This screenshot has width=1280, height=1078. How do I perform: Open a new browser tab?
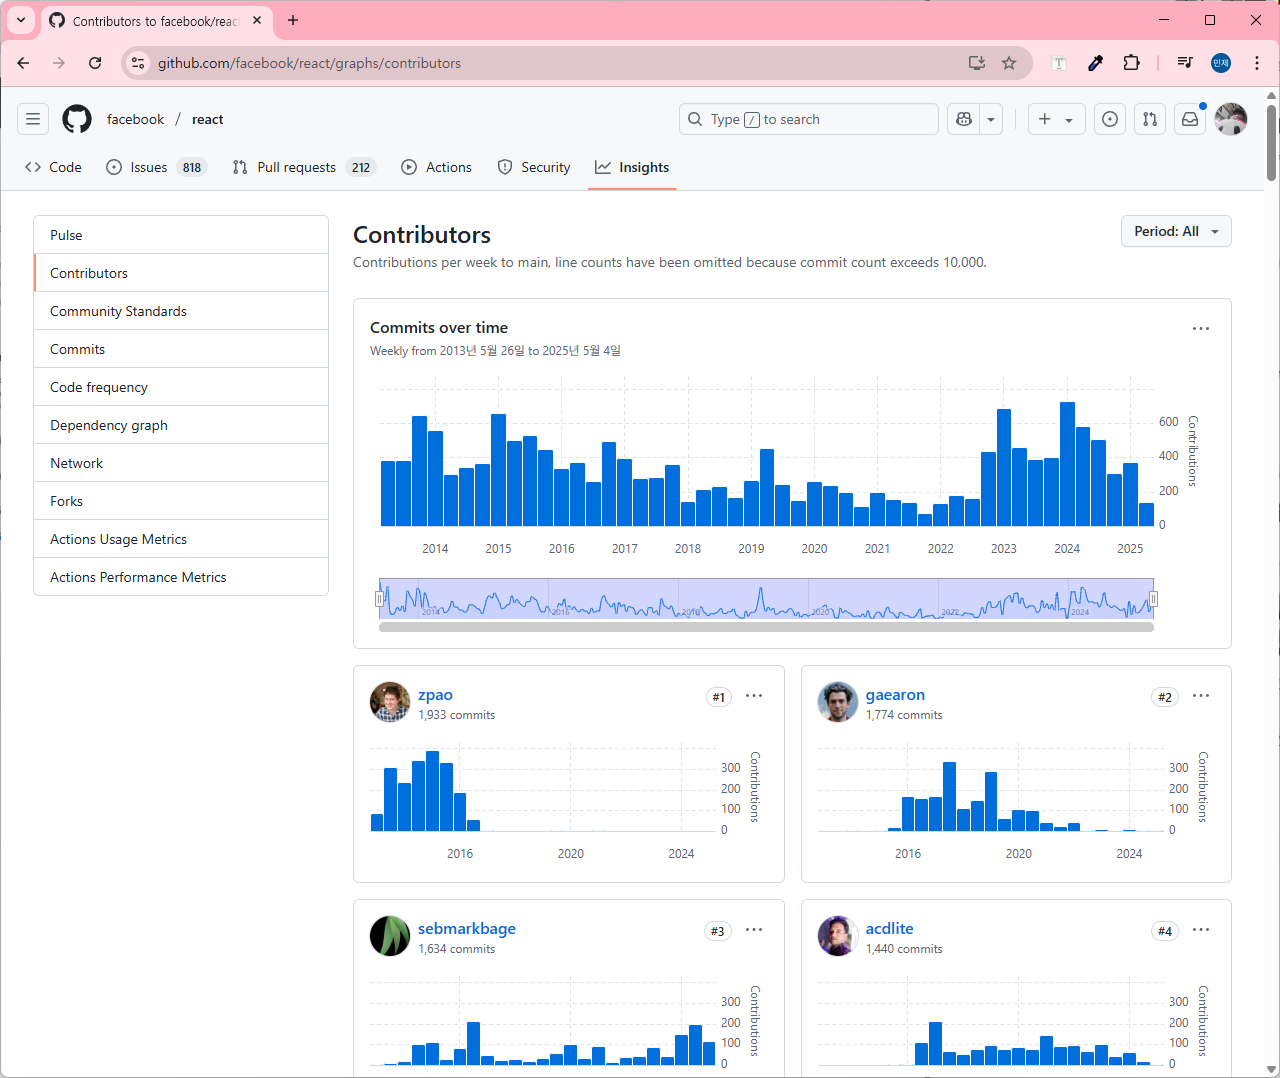293,20
